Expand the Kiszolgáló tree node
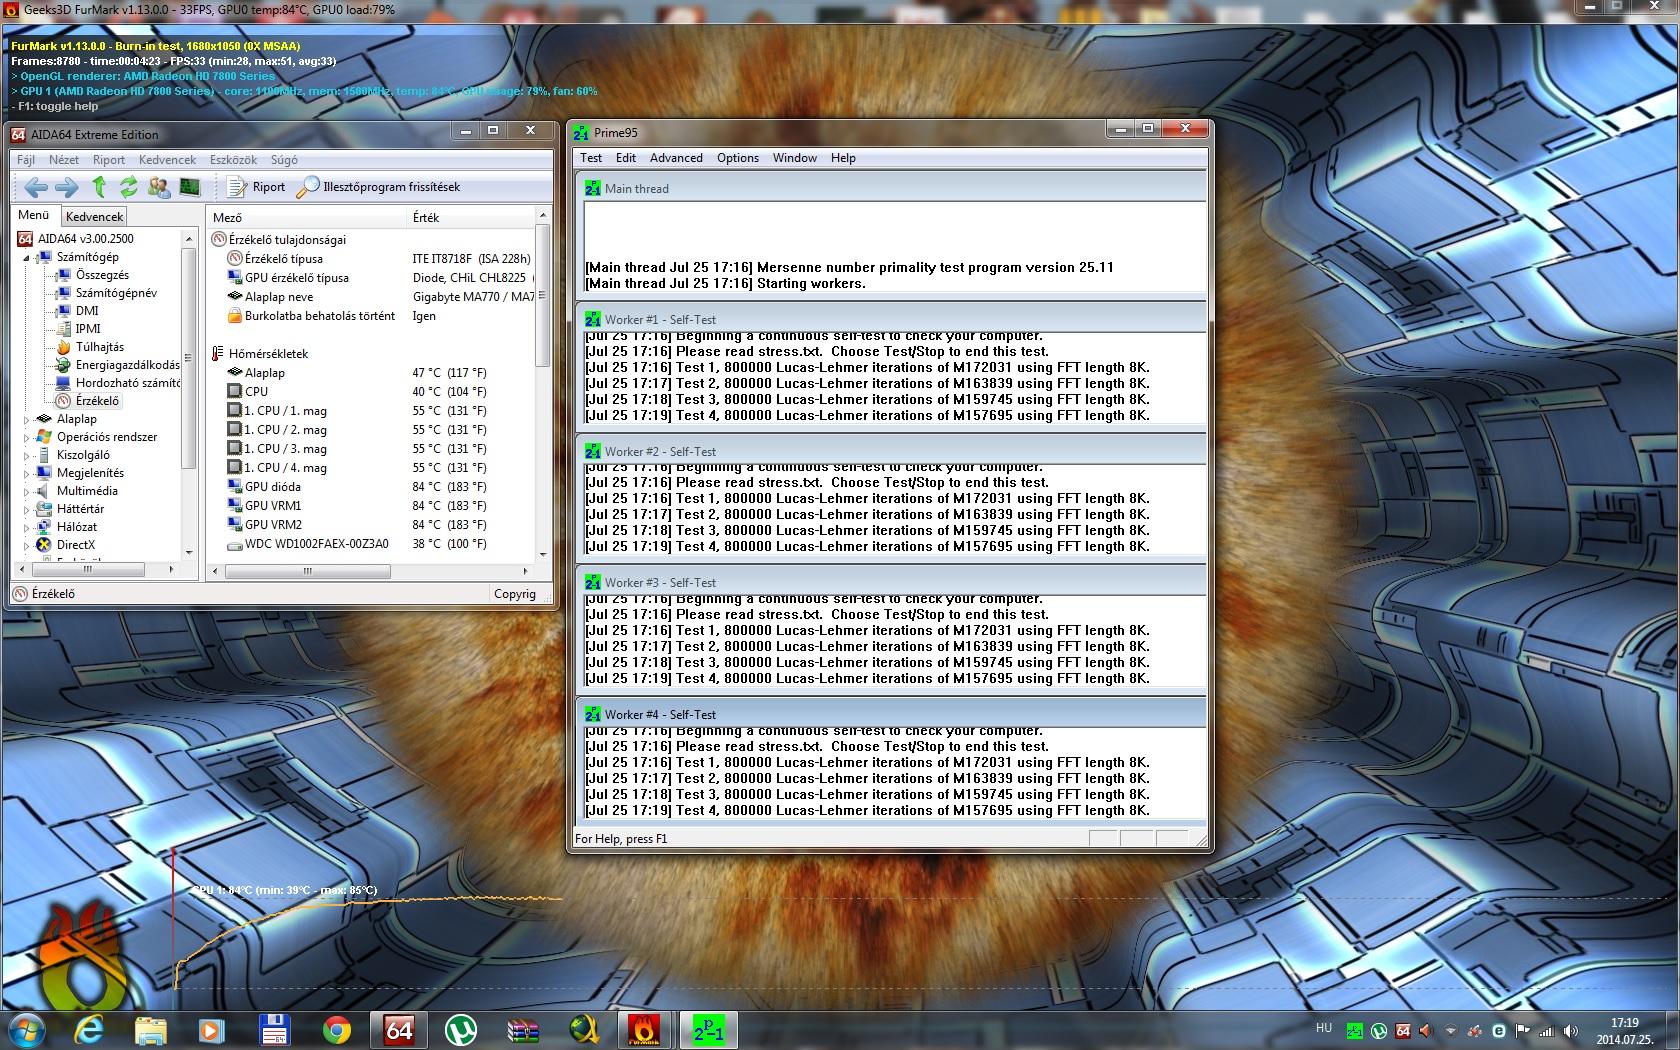The height and width of the screenshot is (1050, 1680). coord(27,455)
